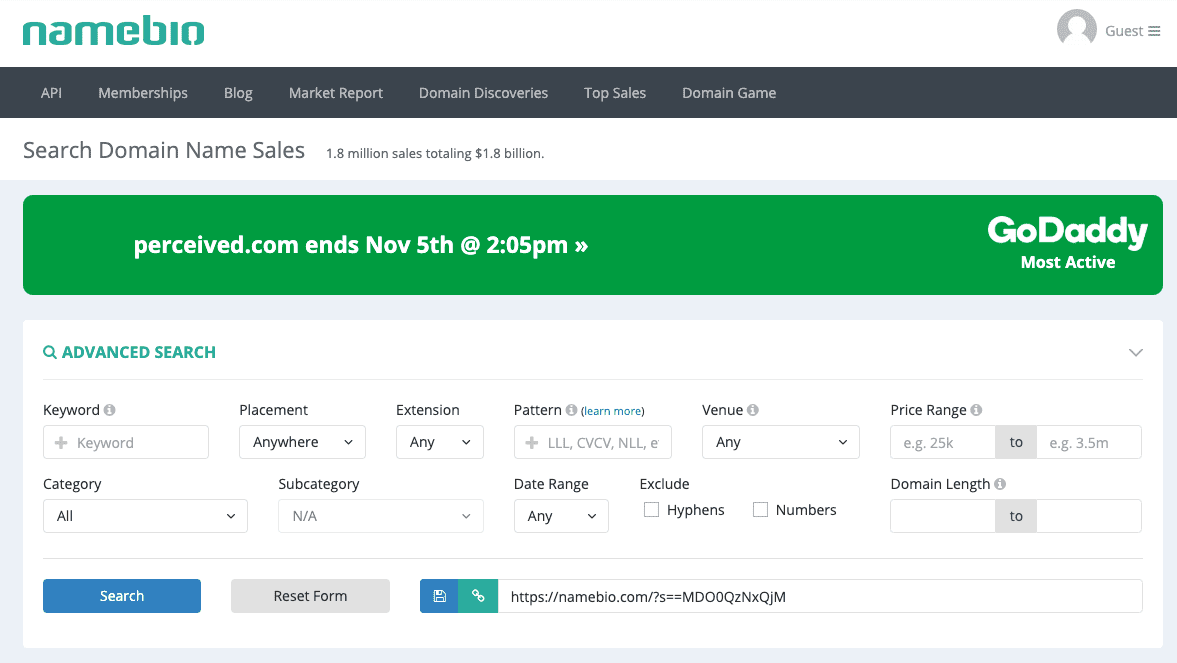Follow the Pattern learn more link
Screen dimensions: 1177x663
pos(613,411)
